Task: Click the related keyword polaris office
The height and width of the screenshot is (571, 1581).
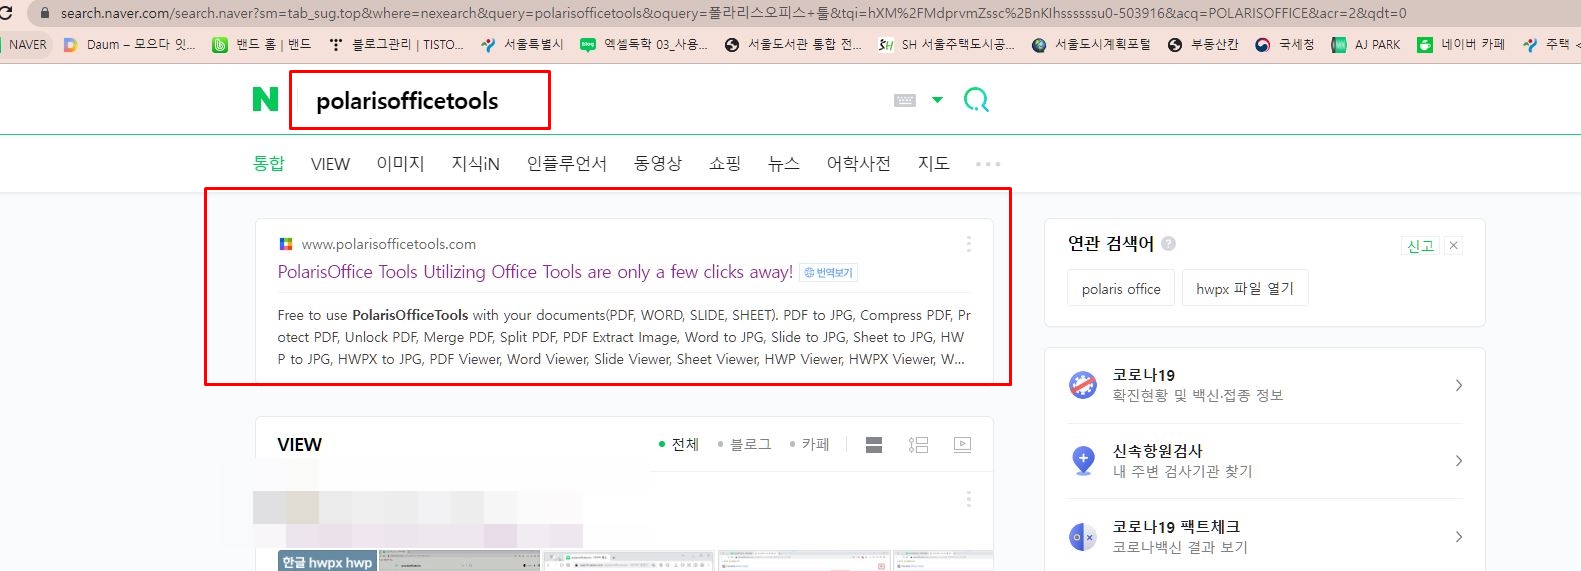Action: 1121,288
